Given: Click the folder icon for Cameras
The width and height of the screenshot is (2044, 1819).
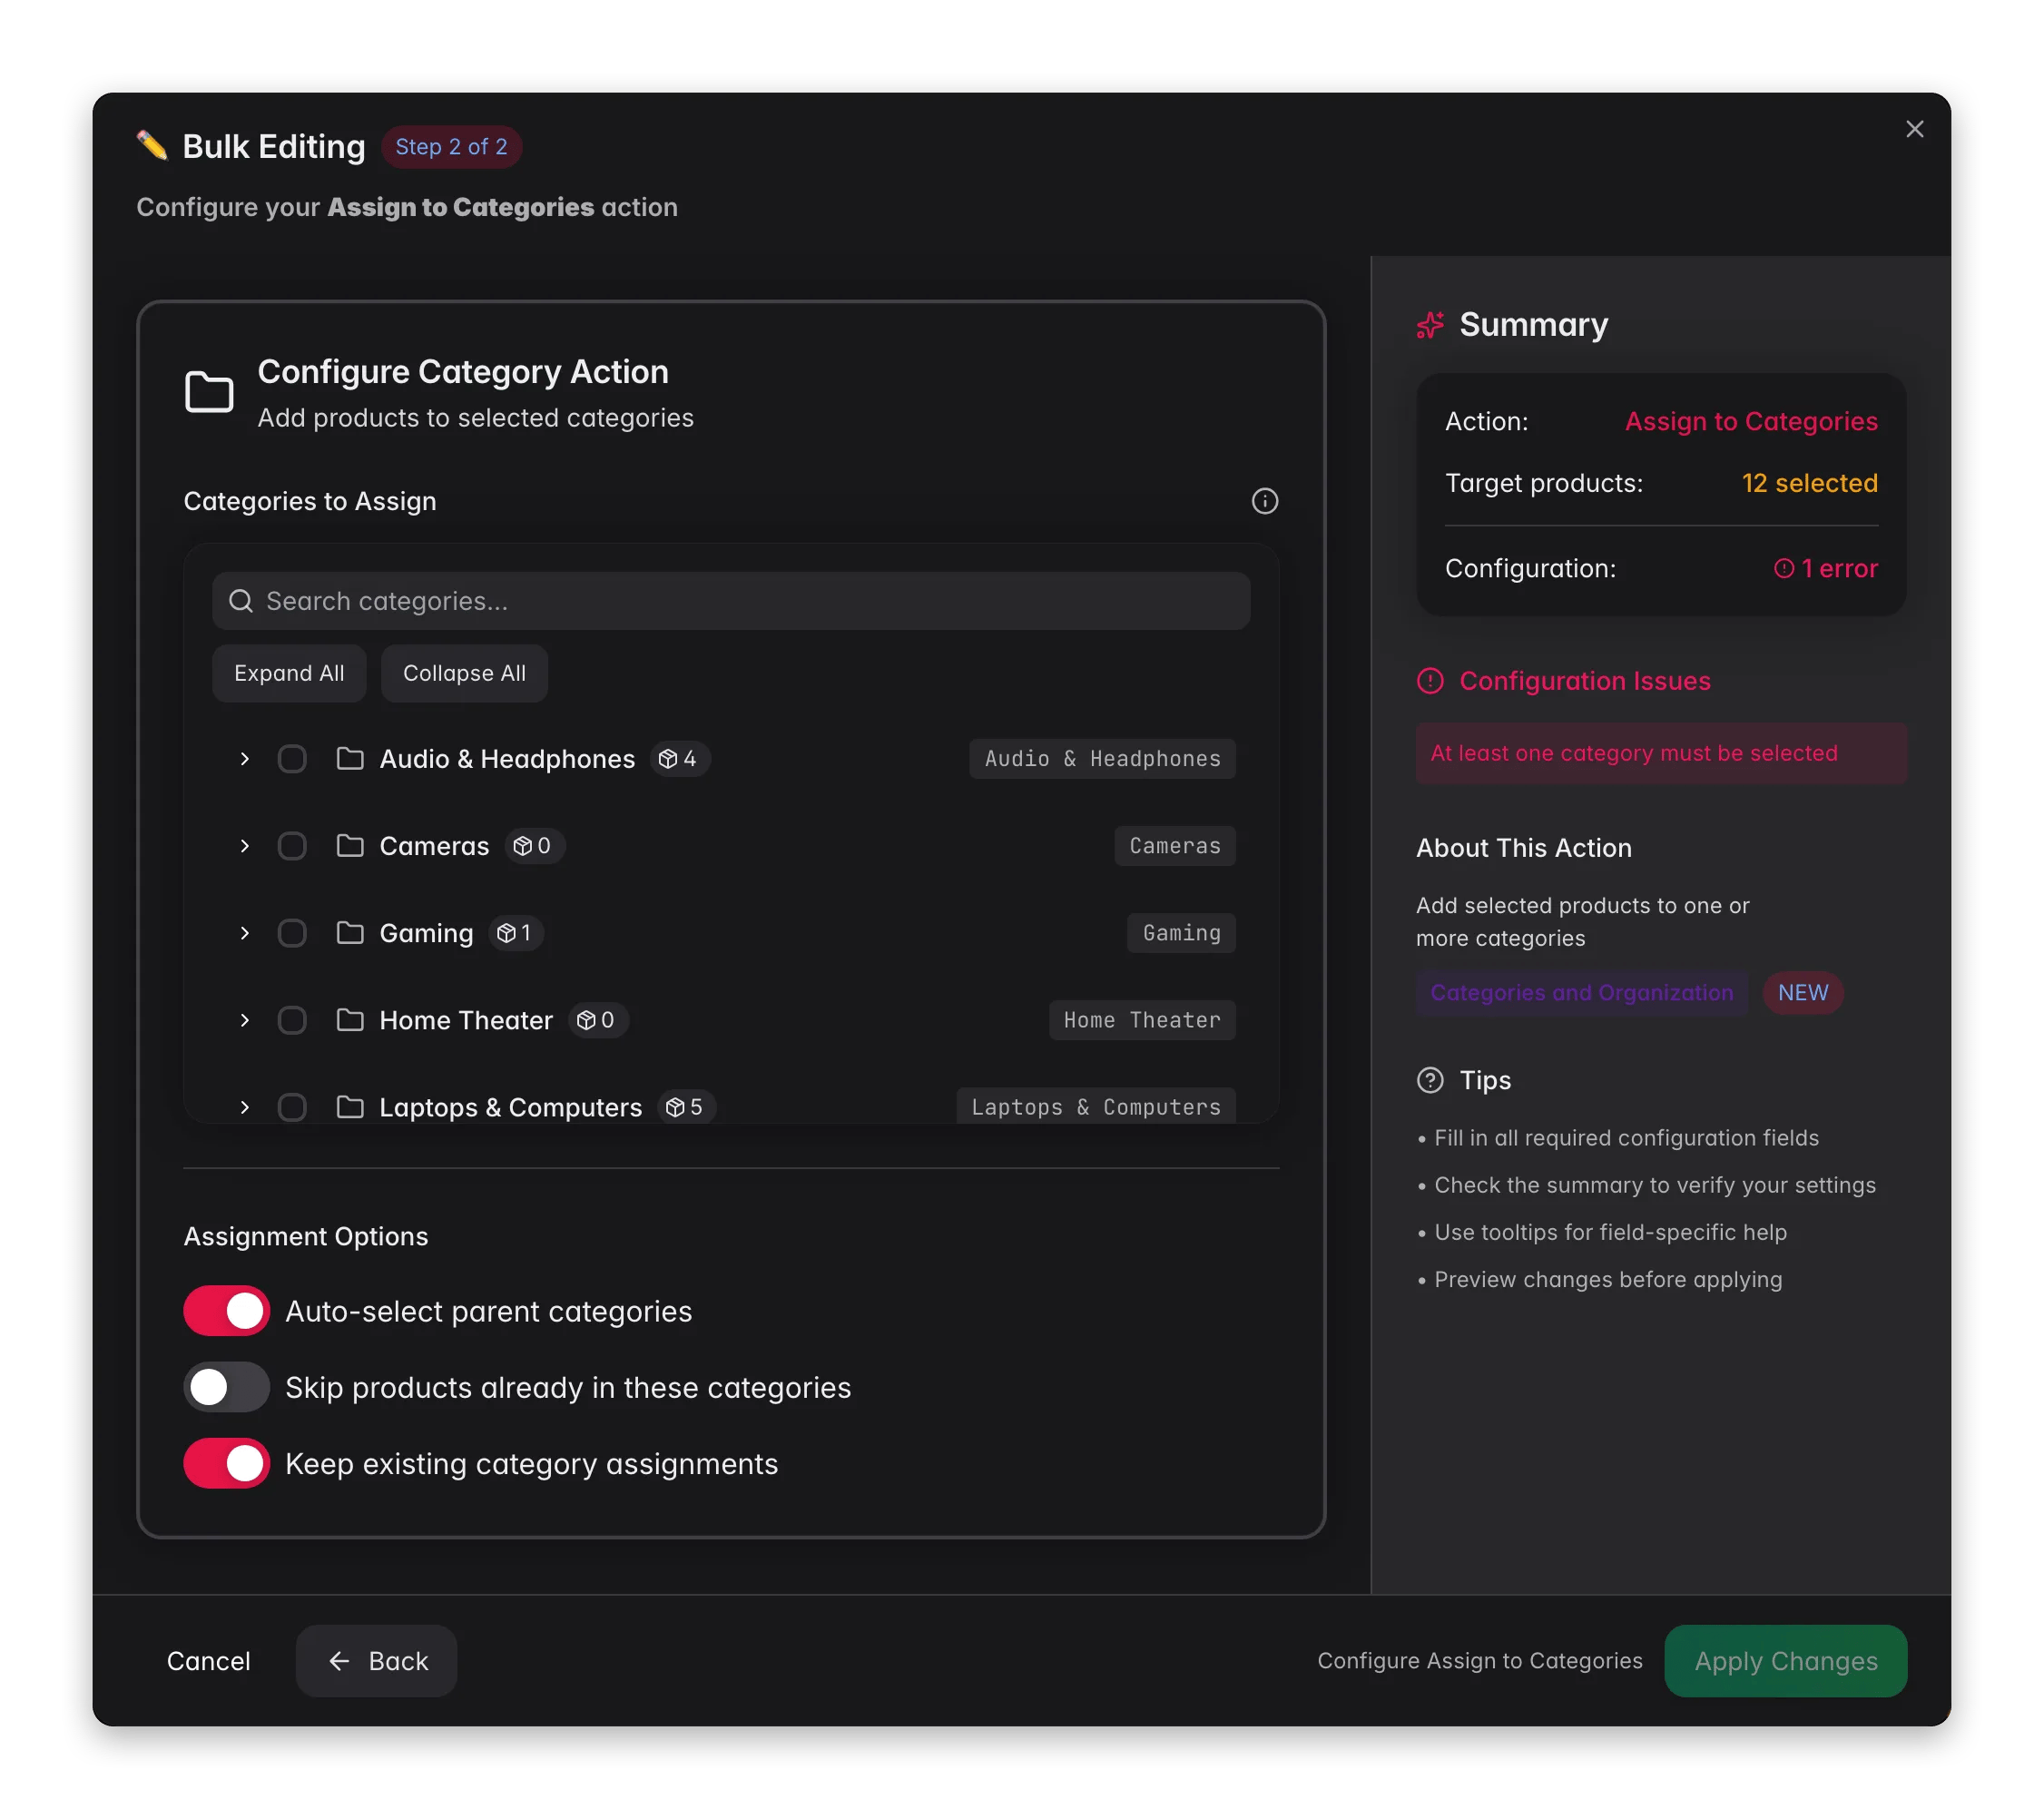Looking at the screenshot, I should coord(350,846).
